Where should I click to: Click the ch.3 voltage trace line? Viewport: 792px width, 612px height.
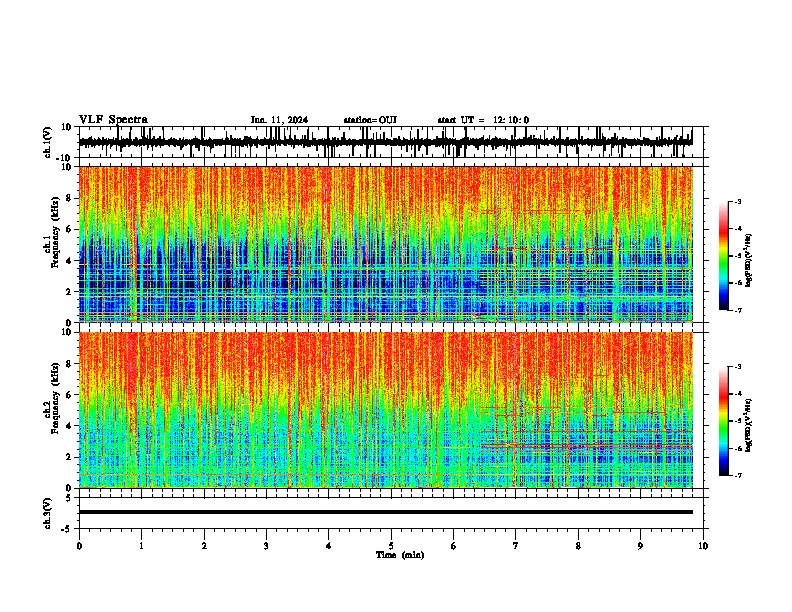pos(386,512)
